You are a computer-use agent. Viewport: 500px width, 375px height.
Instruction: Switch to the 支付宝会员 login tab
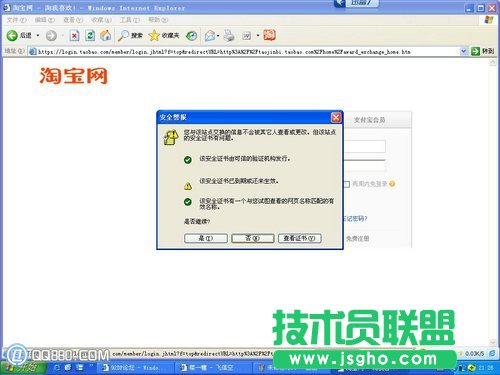(370, 120)
